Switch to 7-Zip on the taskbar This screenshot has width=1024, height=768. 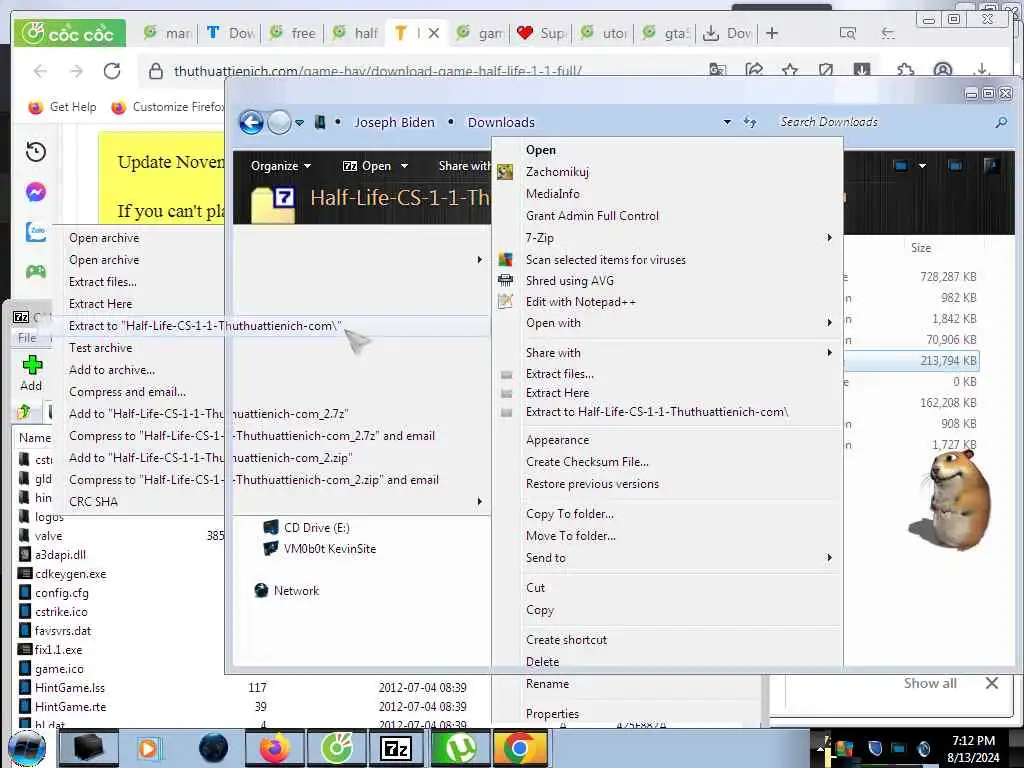pos(398,748)
